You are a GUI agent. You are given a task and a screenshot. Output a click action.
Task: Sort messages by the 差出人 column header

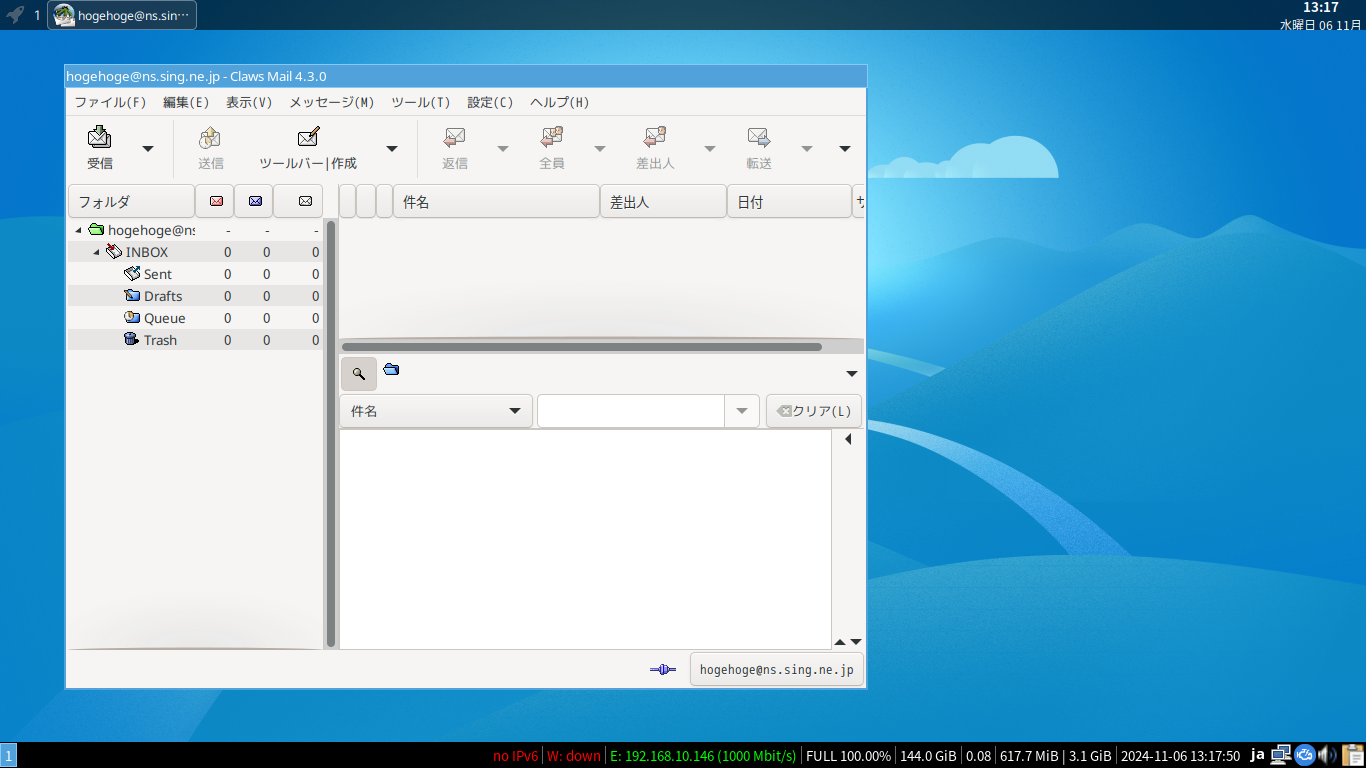663,201
